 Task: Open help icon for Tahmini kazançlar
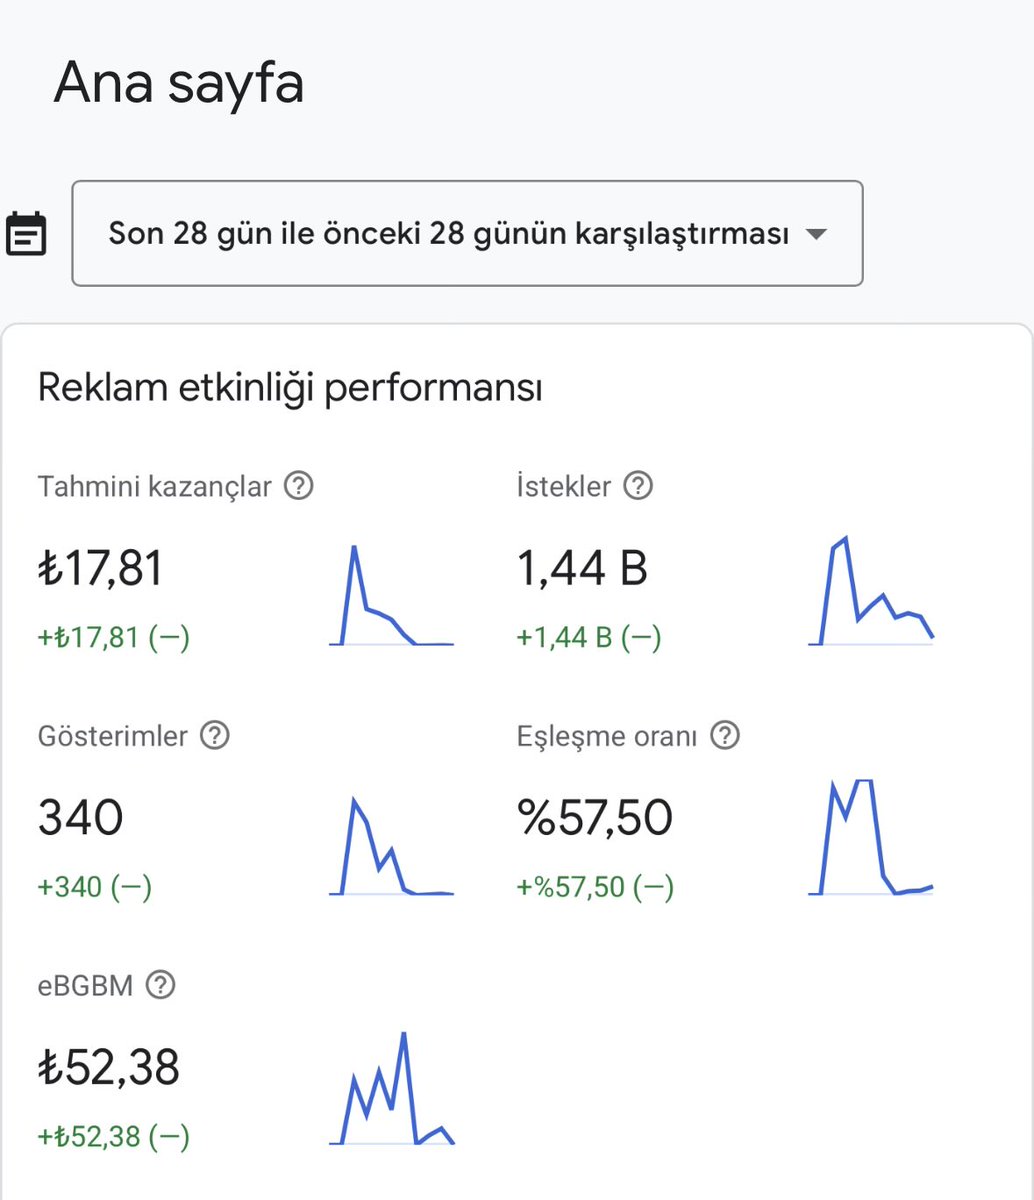[299, 487]
